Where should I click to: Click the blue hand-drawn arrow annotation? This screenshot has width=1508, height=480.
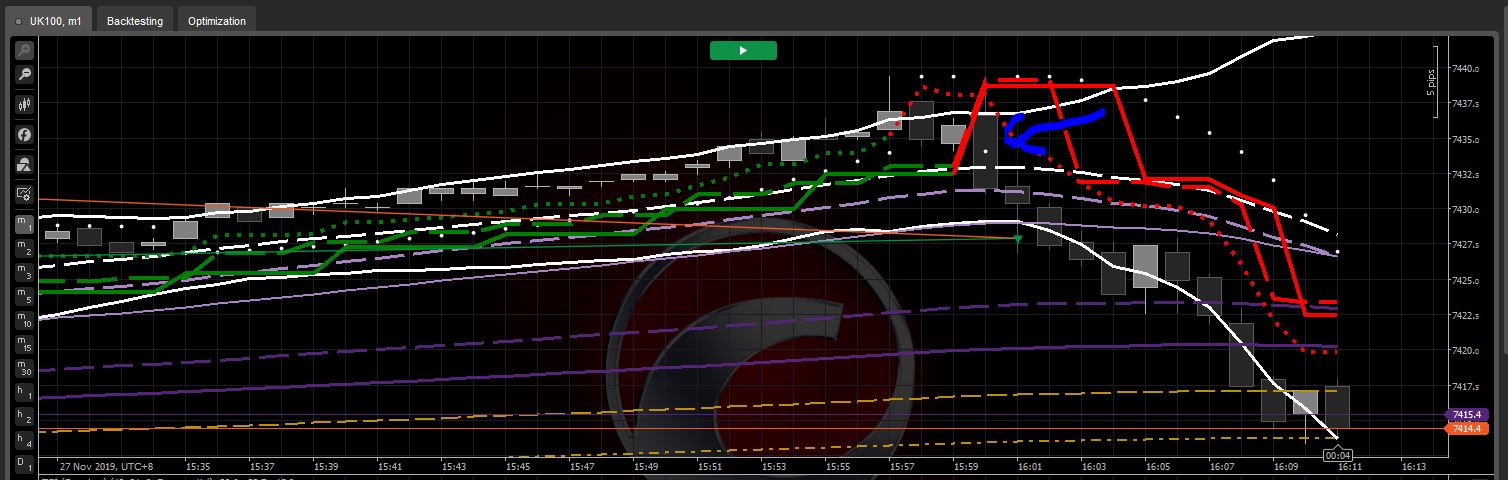tap(1054, 131)
